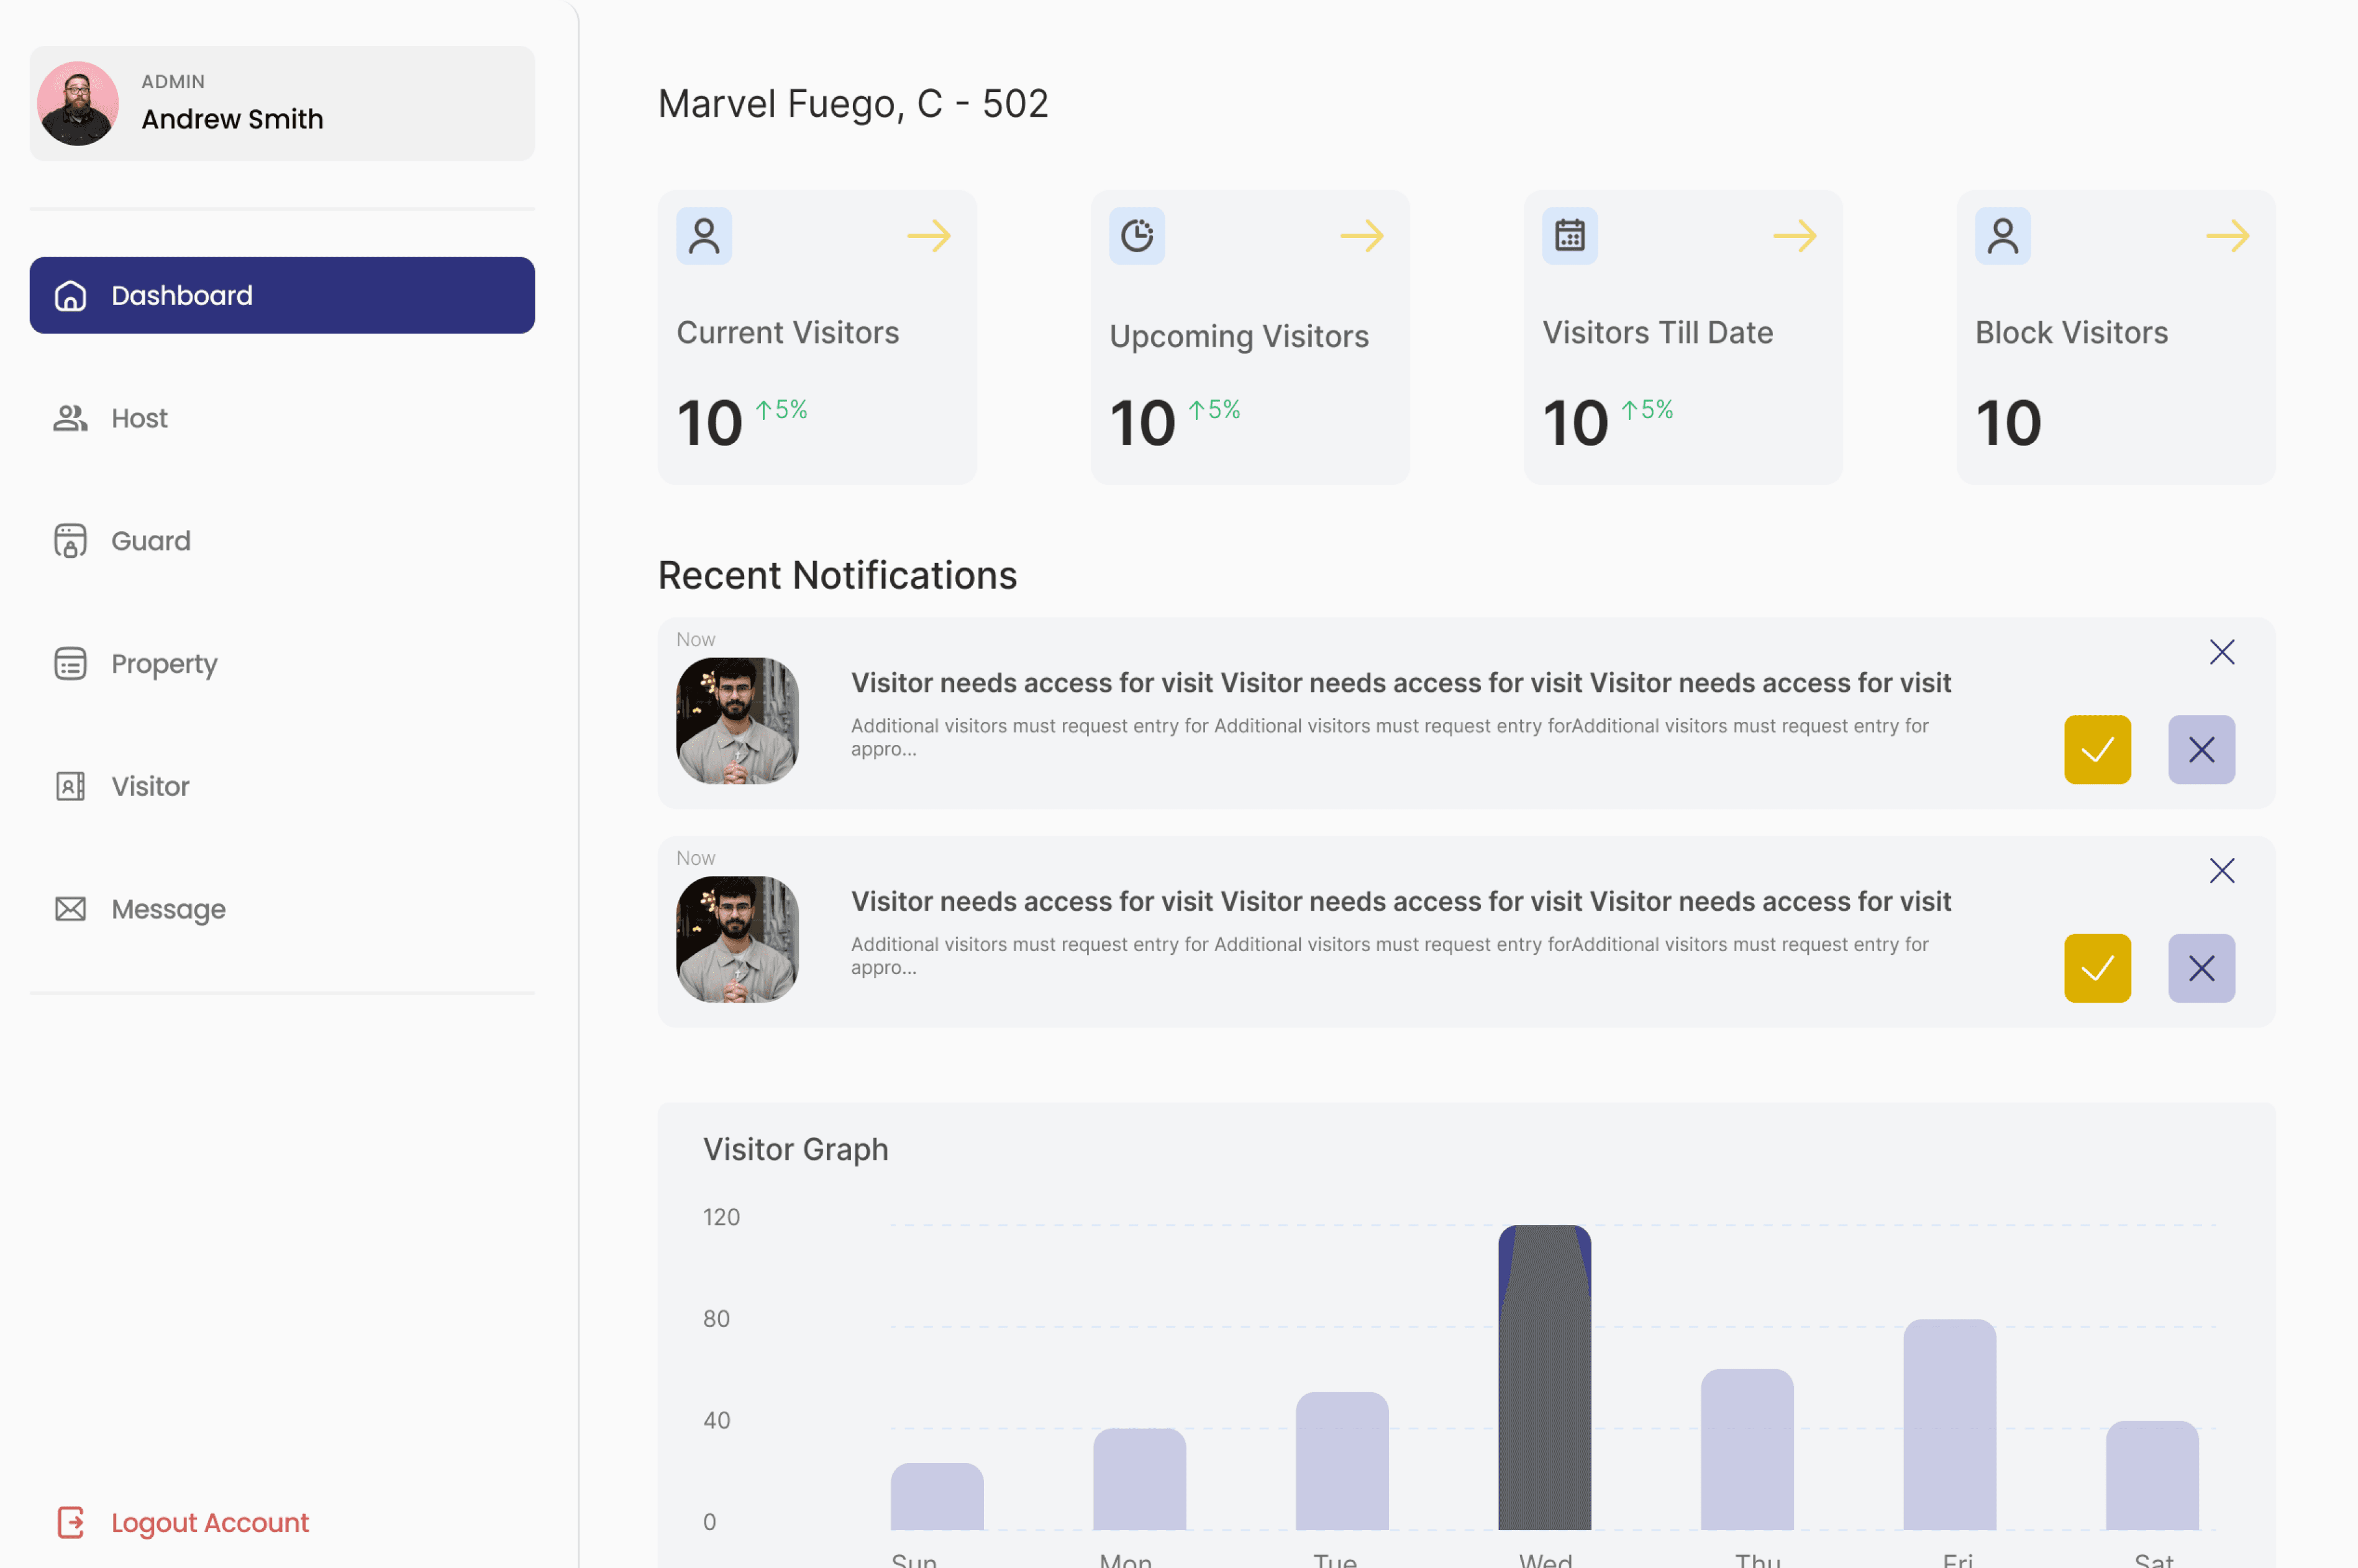The image size is (2358, 1568).
Task: Open Block Visitors via yellow arrow
Action: pyautogui.click(x=2227, y=236)
